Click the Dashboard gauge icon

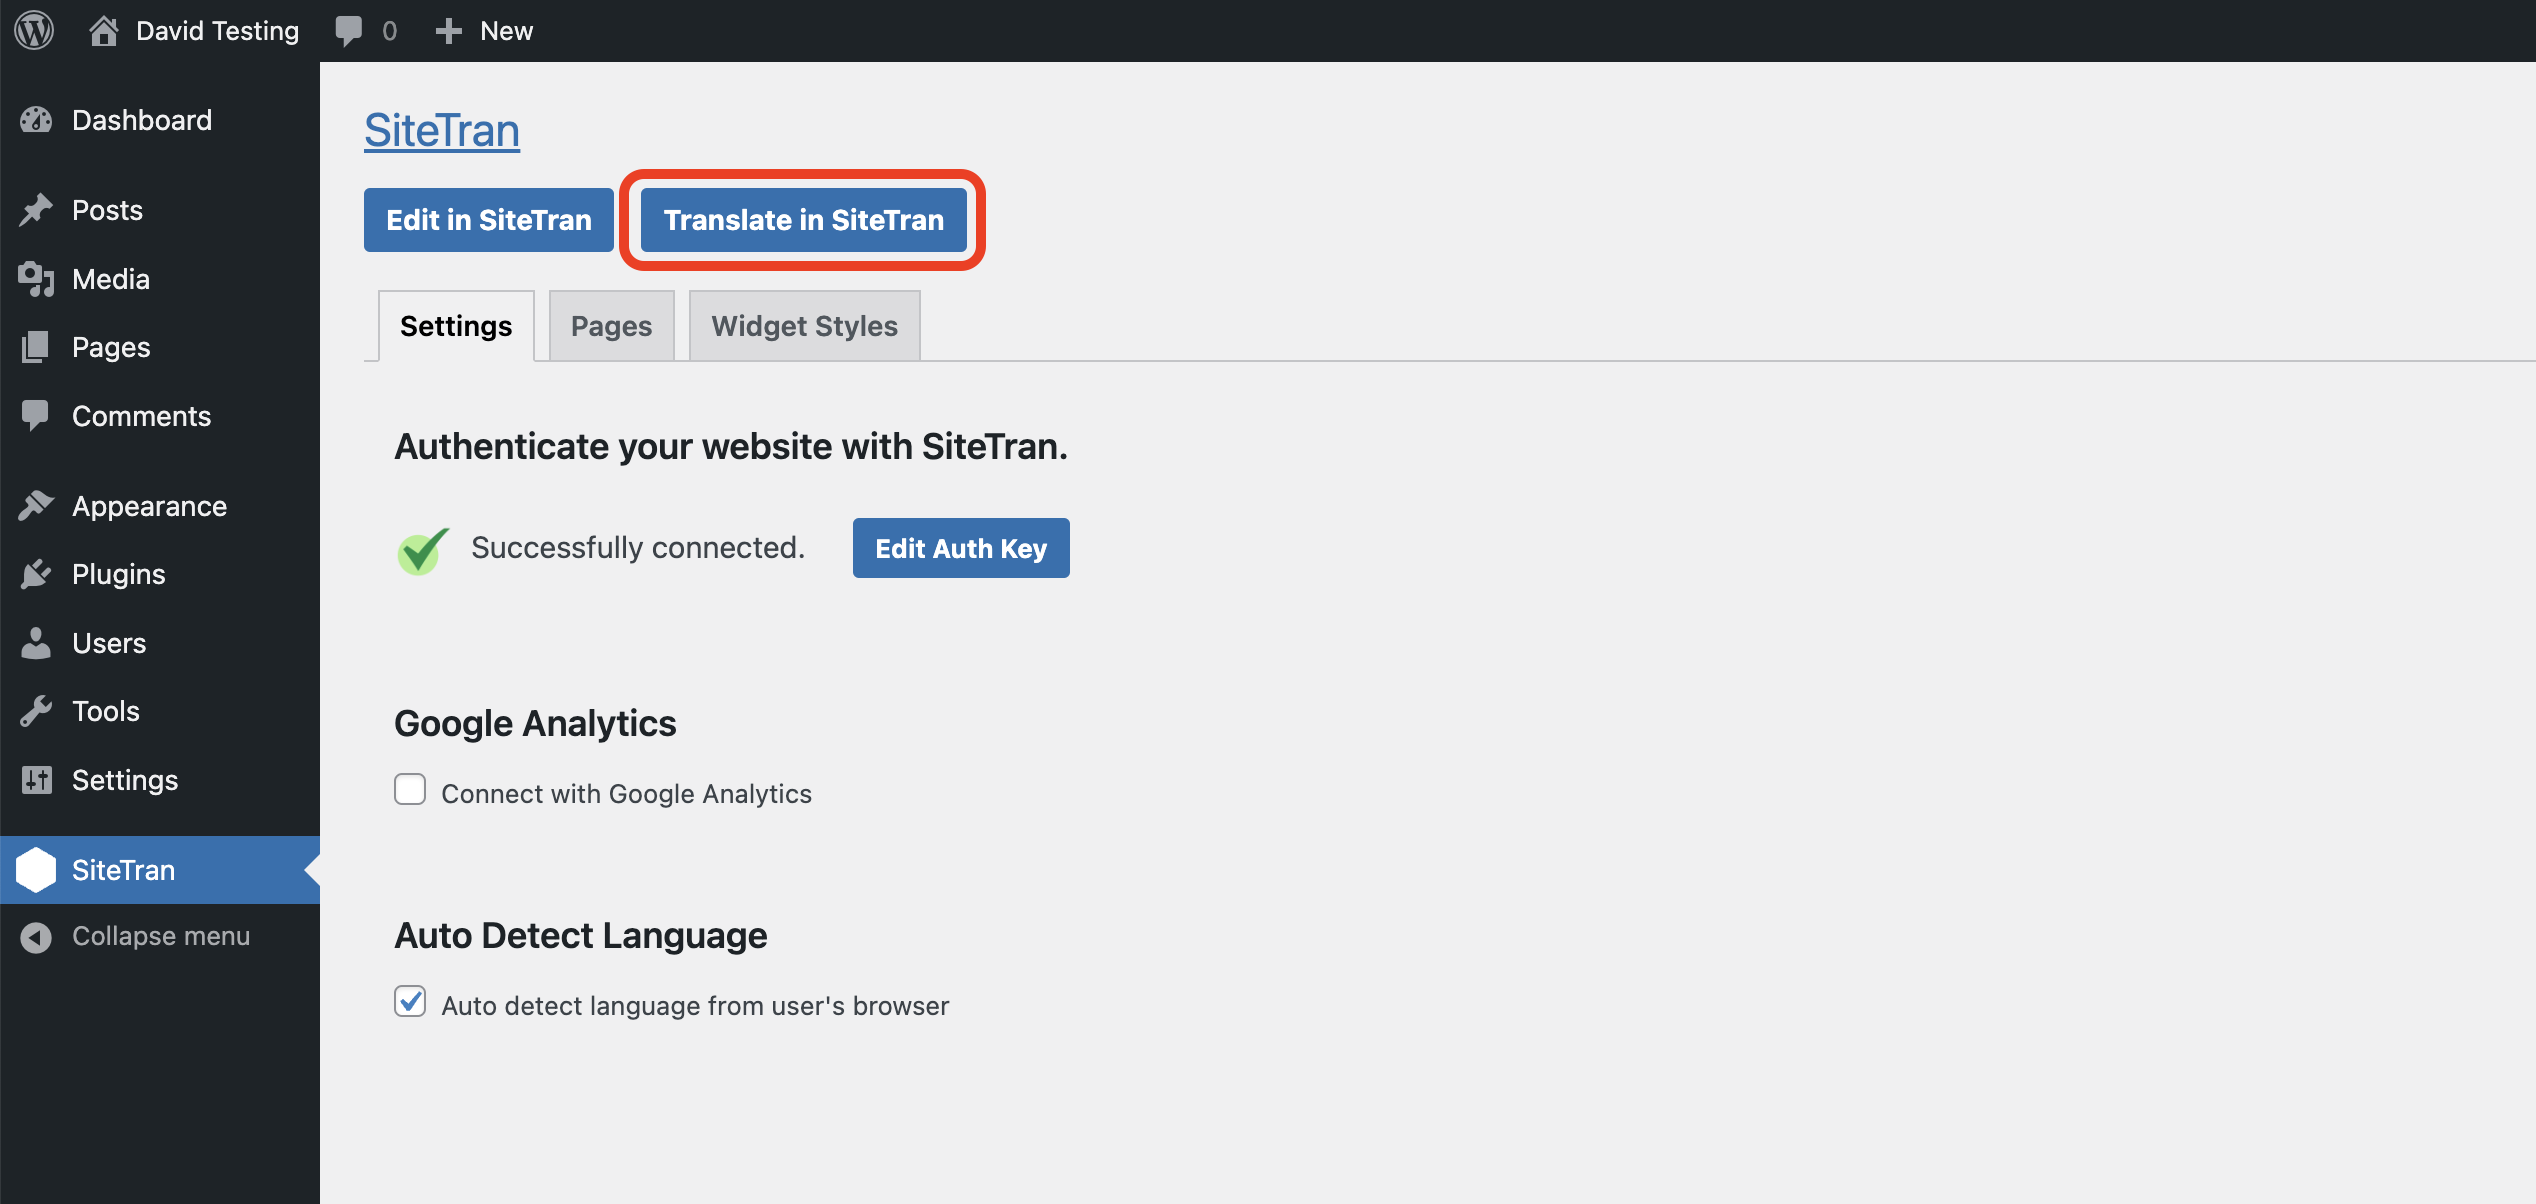[x=36, y=120]
